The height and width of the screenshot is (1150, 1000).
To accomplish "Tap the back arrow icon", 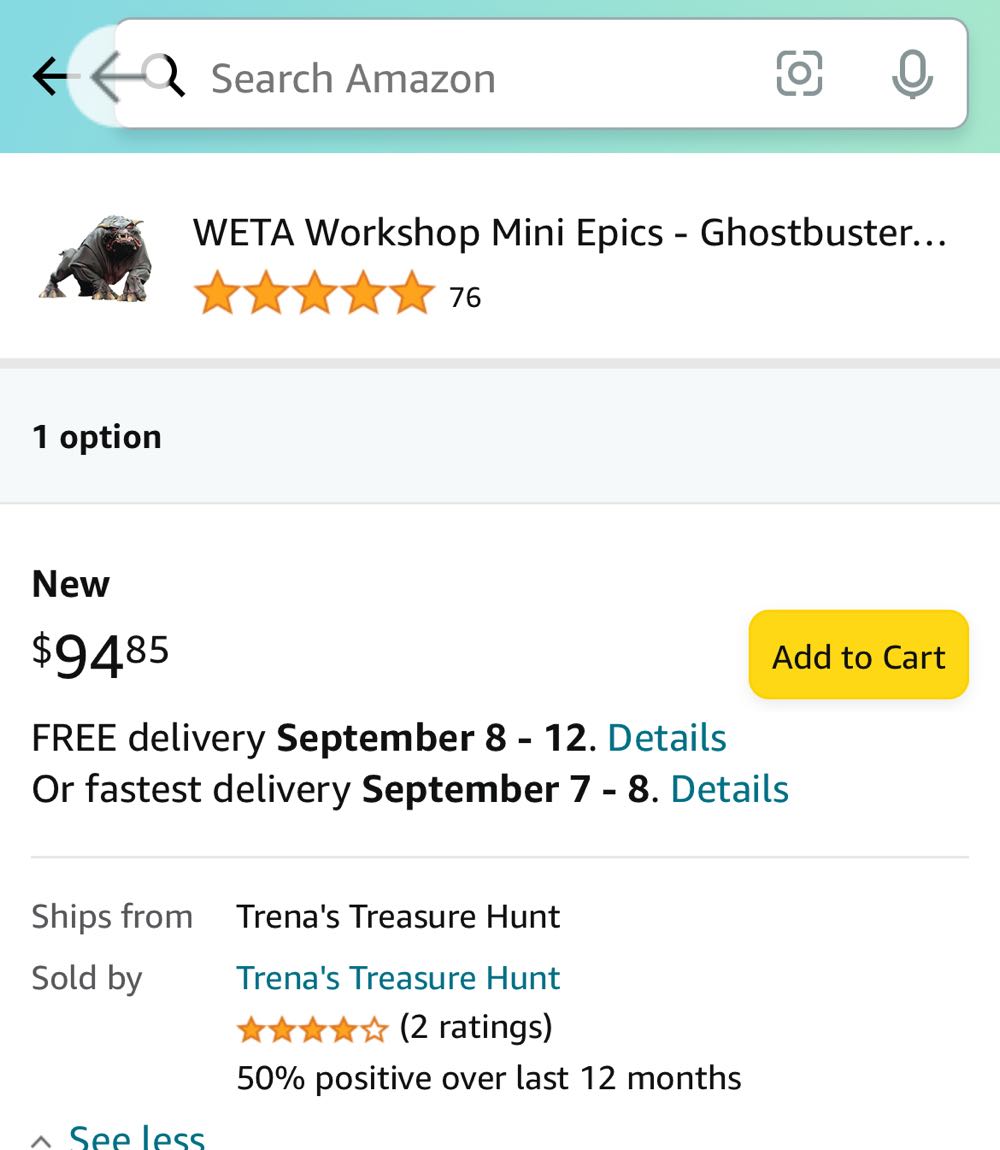I will point(47,76).
